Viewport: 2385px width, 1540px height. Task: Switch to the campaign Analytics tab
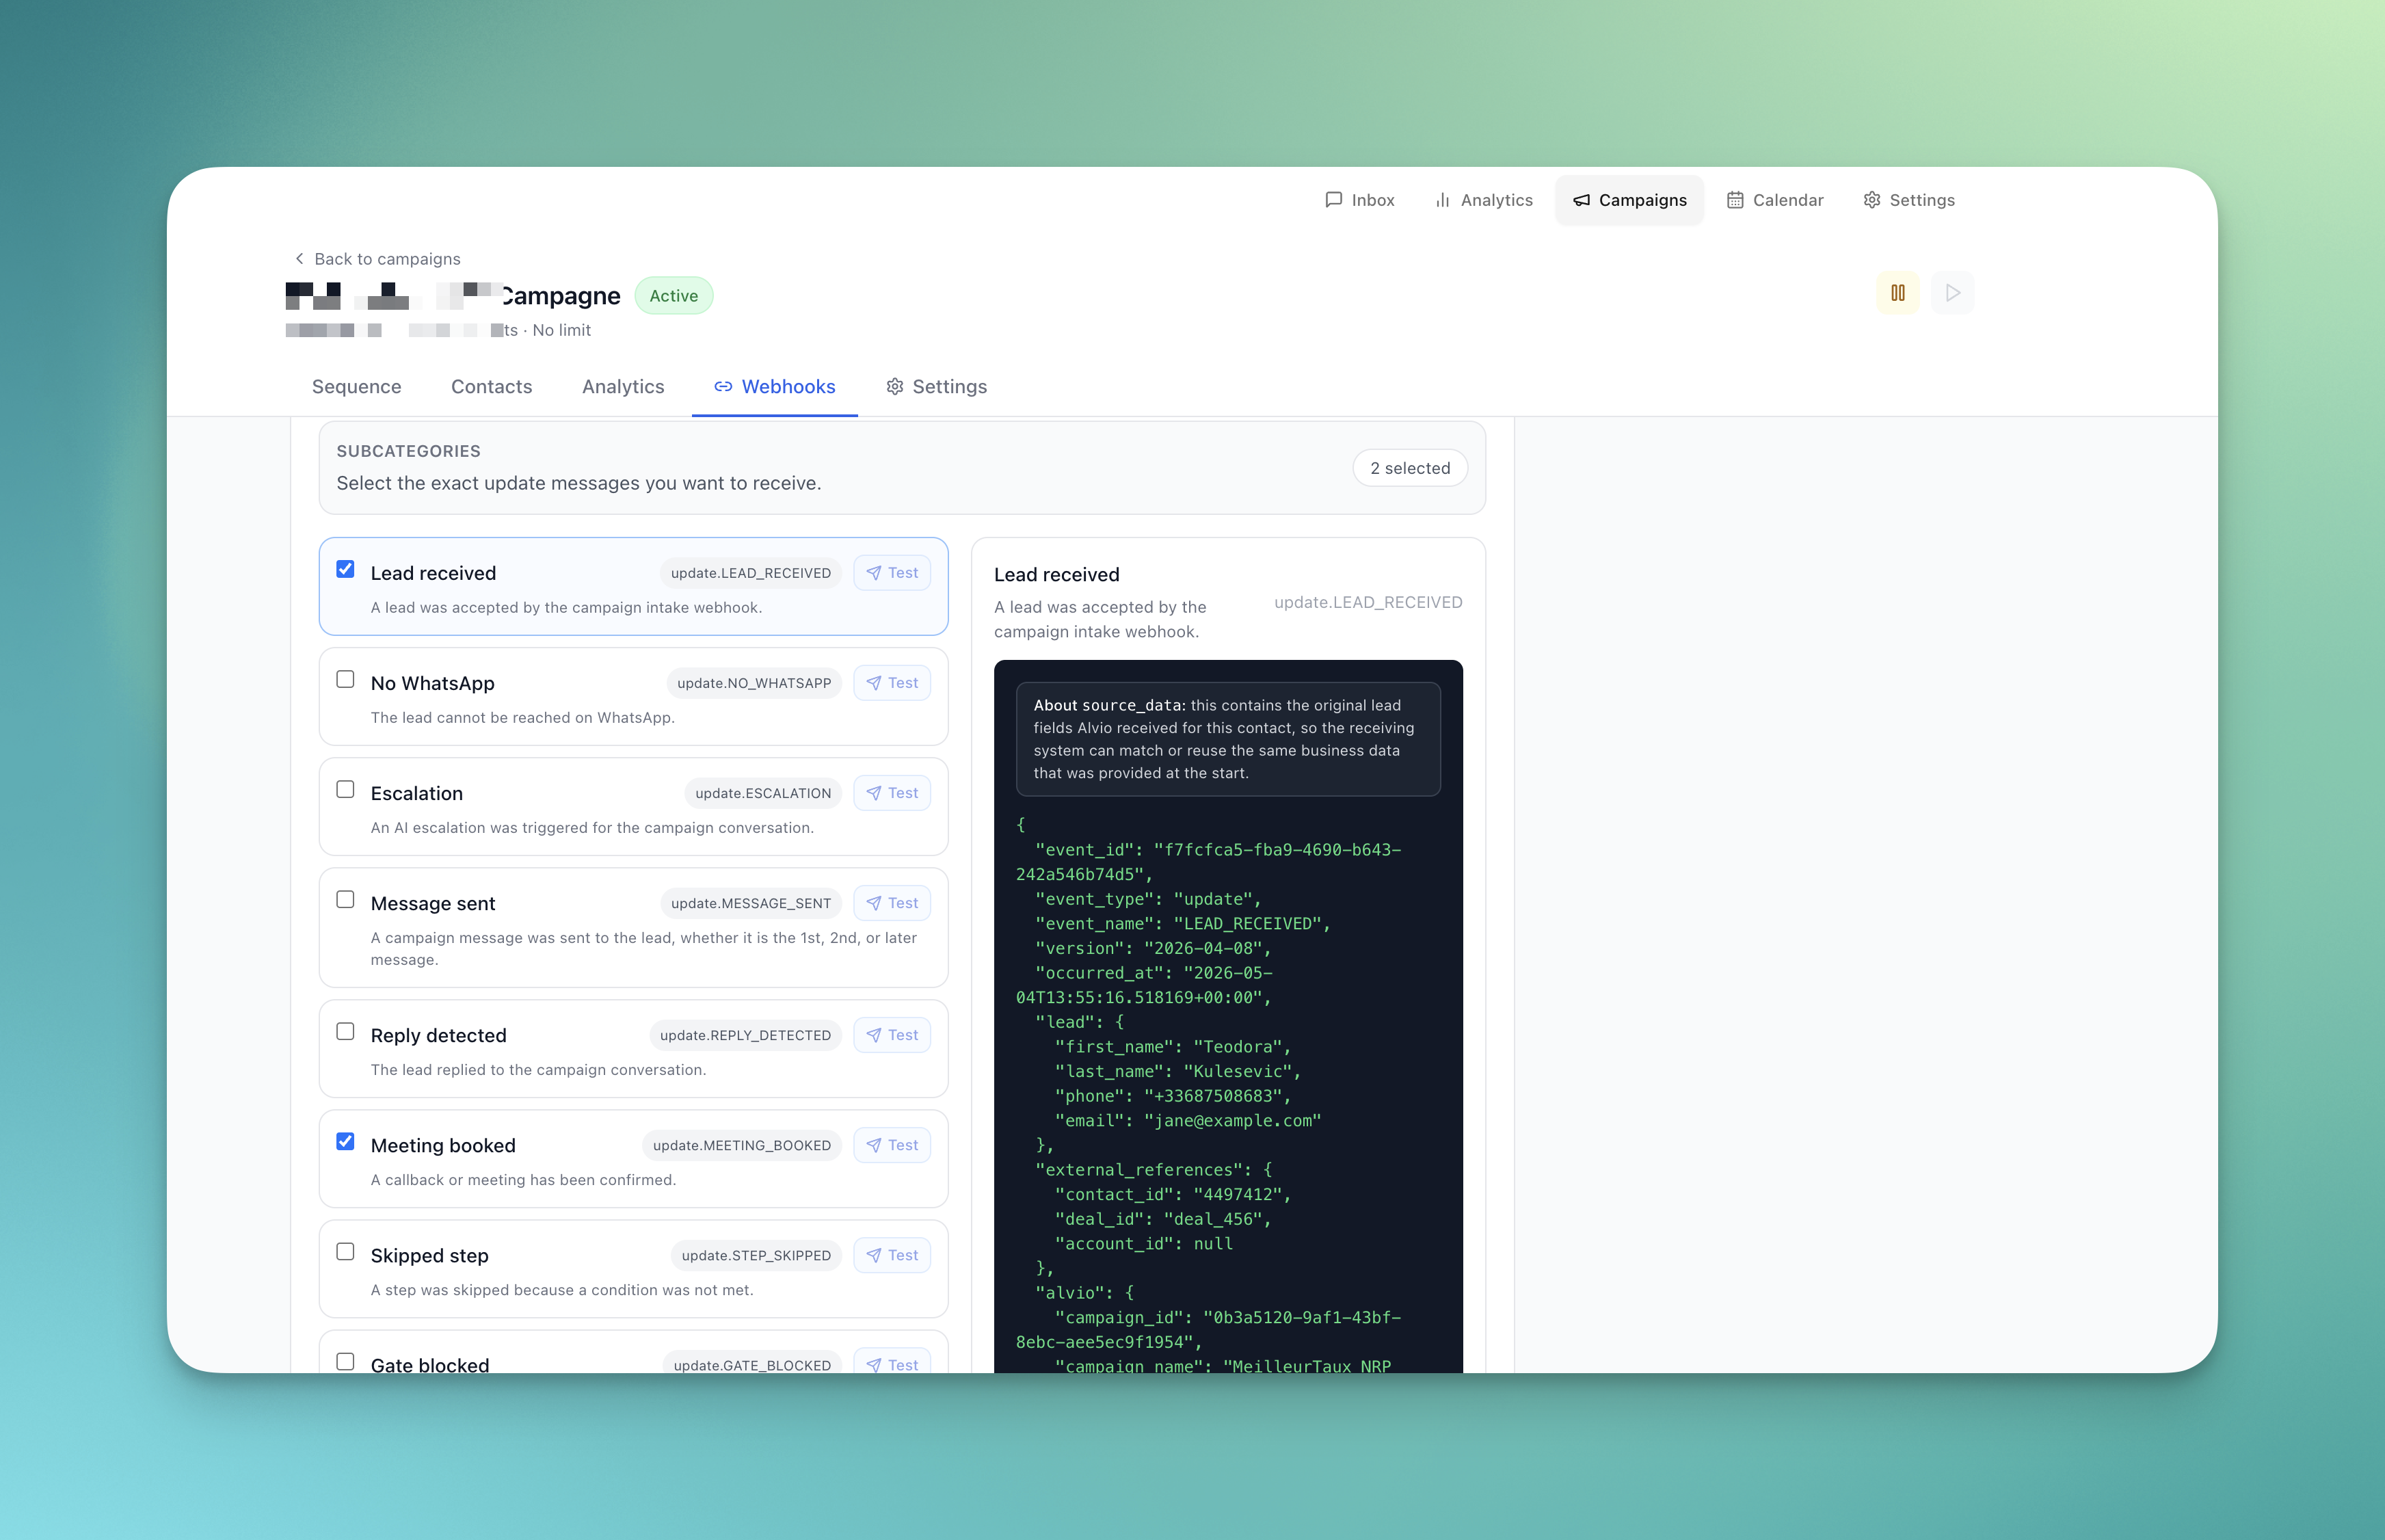pyautogui.click(x=623, y=387)
